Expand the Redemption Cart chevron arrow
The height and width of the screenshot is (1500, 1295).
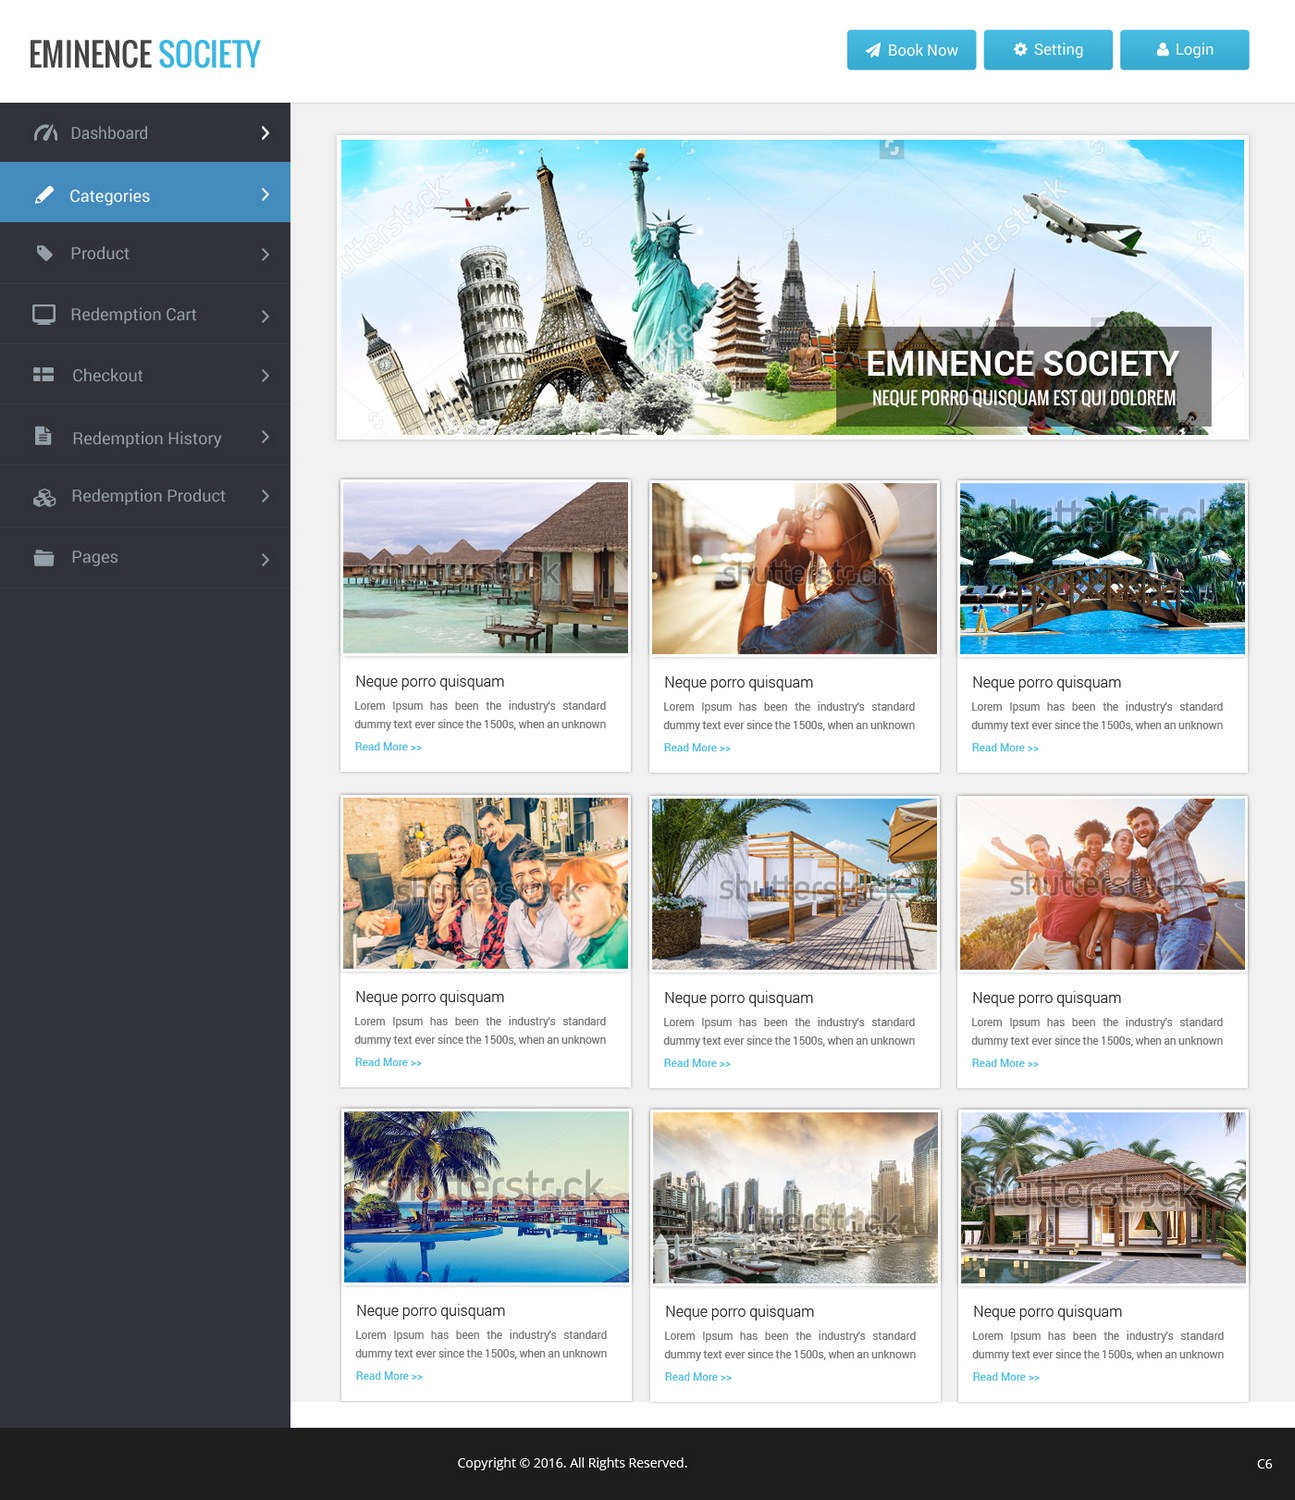(x=265, y=316)
